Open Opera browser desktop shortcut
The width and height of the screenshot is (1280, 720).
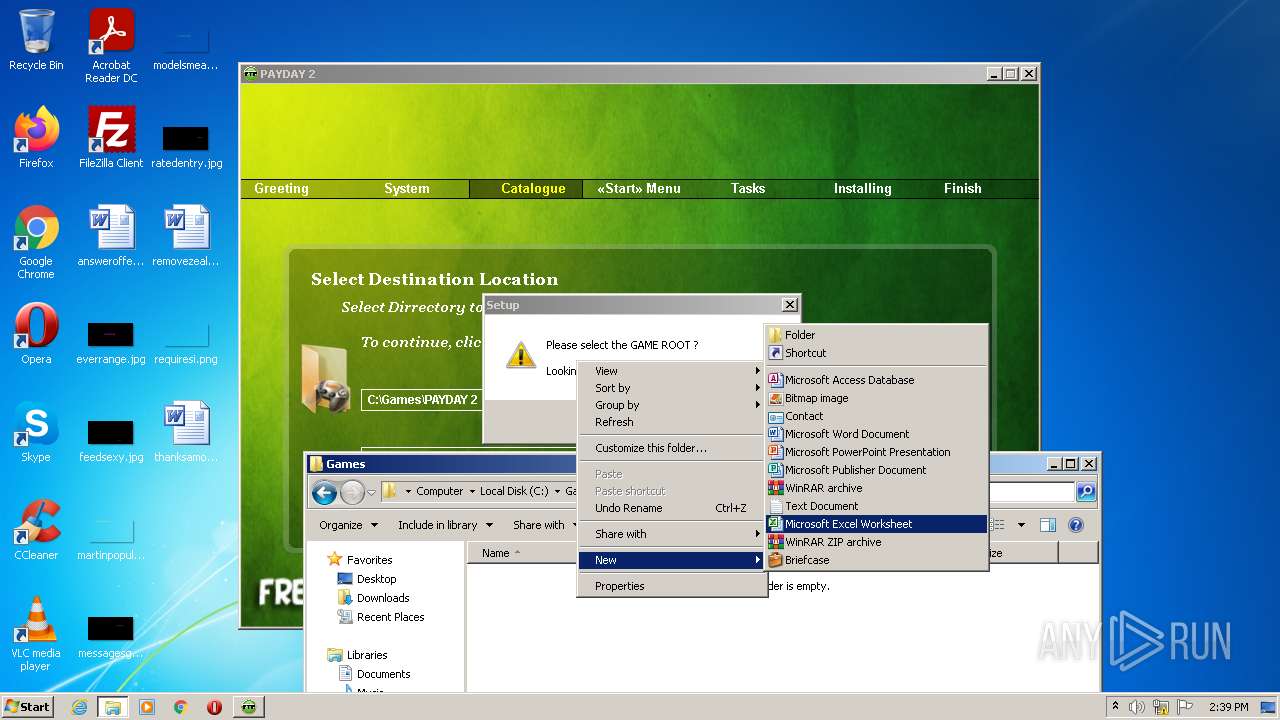[36, 334]
